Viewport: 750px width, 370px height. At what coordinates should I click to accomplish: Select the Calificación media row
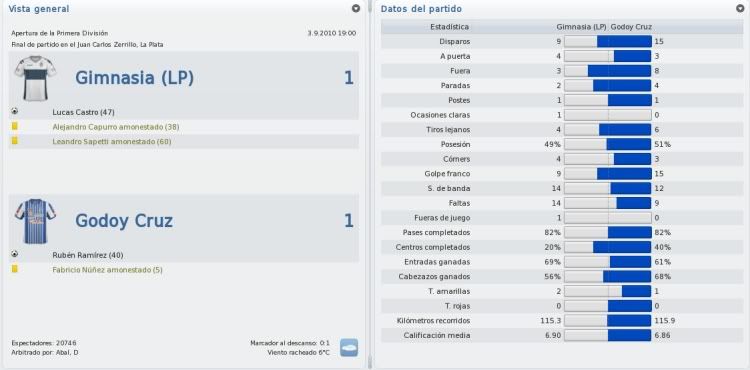[x=562, y=336]
